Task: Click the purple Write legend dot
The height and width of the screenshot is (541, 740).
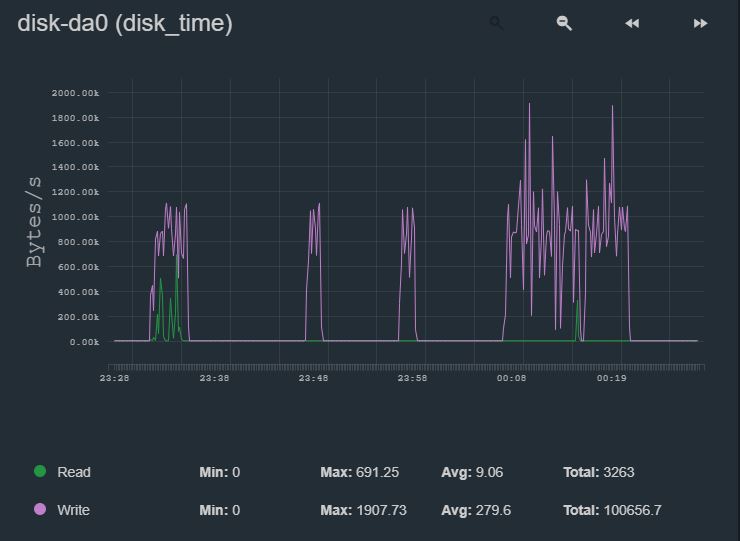Action: coord(40,510)
